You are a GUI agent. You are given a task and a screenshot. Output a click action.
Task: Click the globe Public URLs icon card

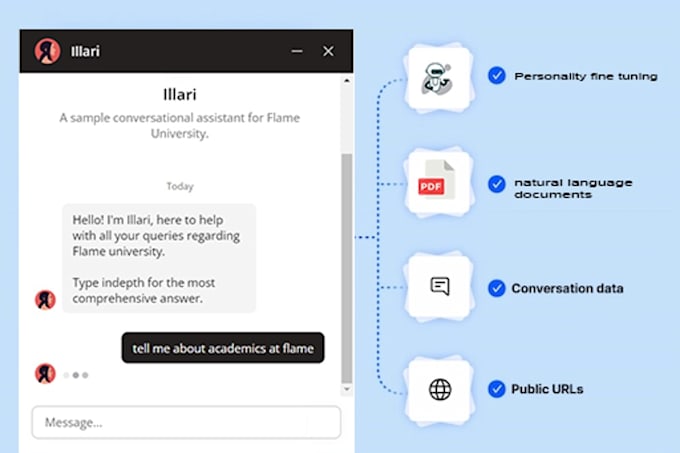(x=439, y=389)
